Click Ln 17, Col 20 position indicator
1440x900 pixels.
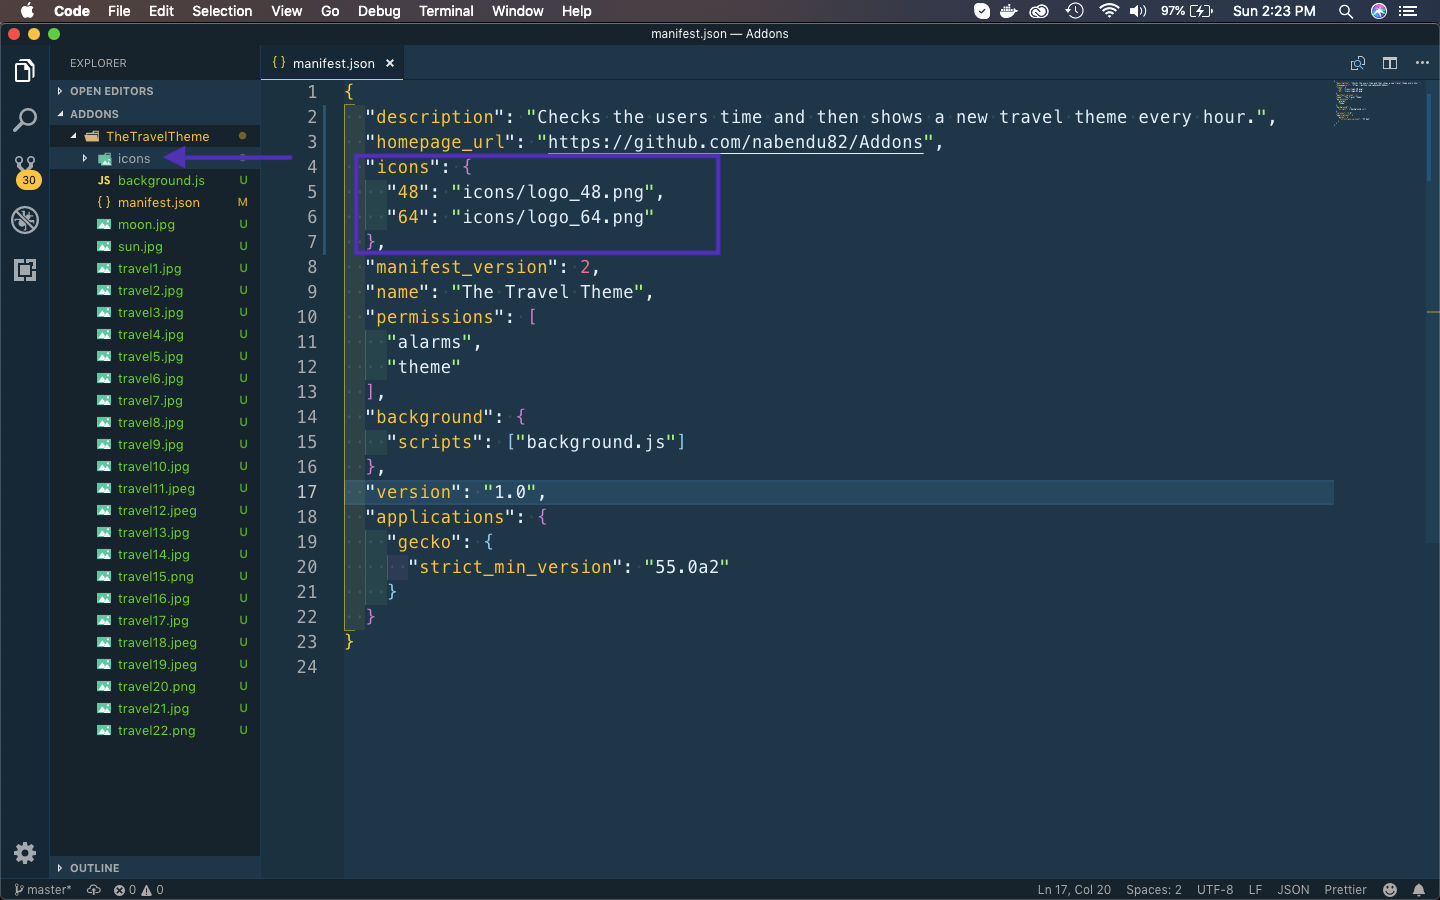[x=1074, y=890]
